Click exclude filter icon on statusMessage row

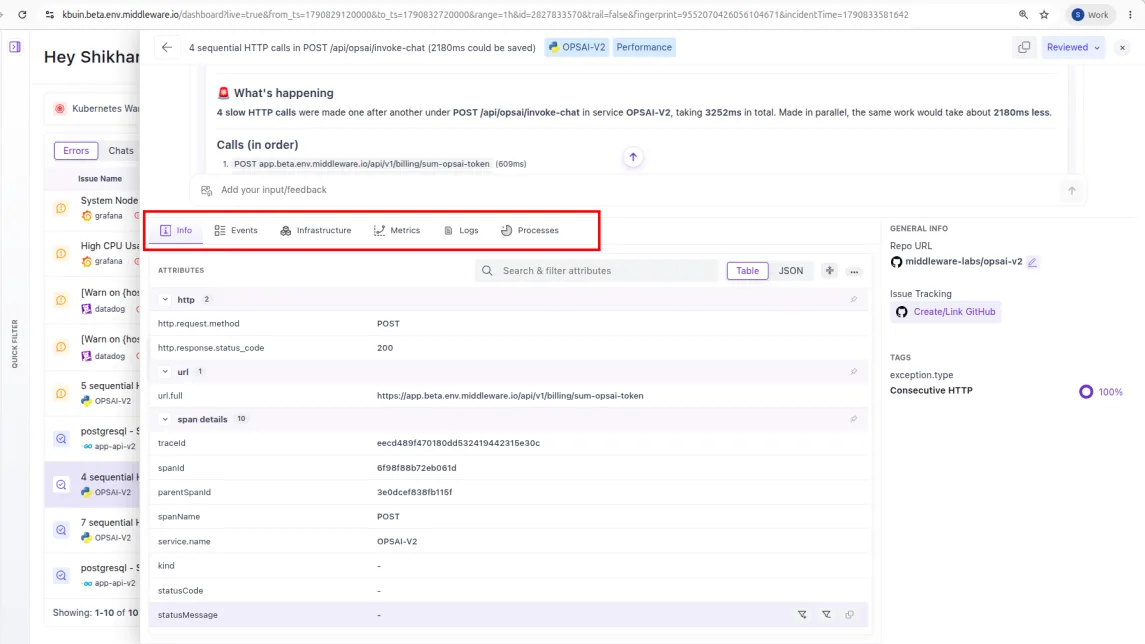pyautogui.click(x=826, y=615)
